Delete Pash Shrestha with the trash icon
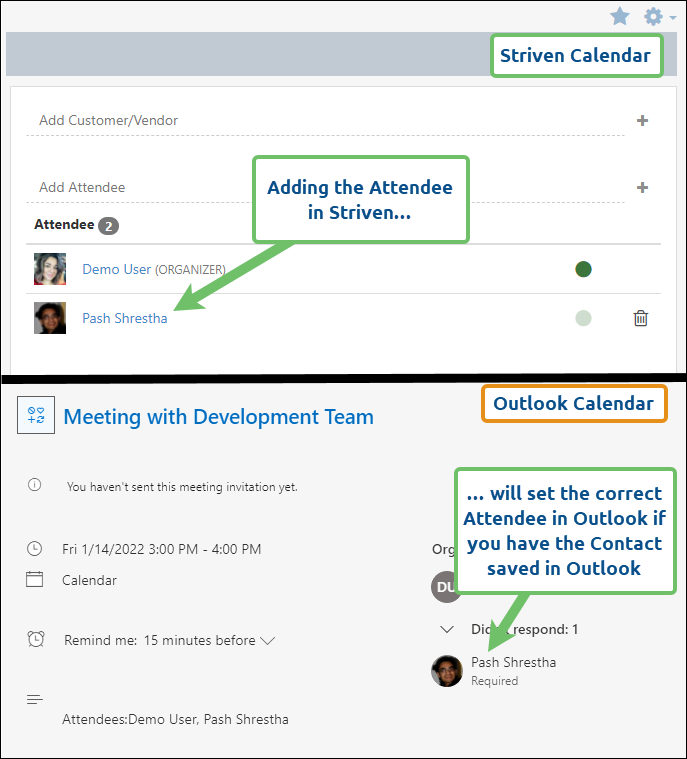687x759 pixels. [641, 318]
